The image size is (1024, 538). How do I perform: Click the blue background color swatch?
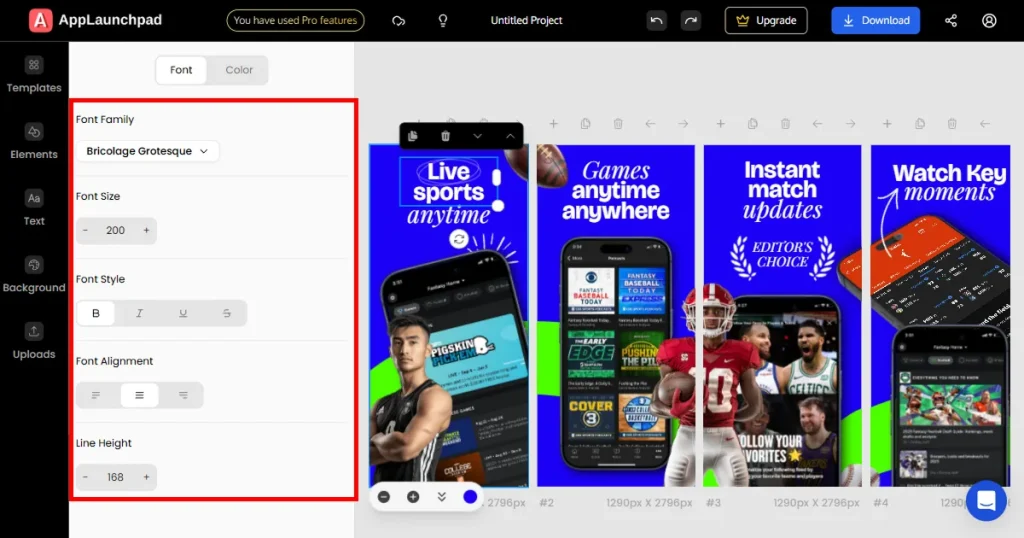[470, 497]
